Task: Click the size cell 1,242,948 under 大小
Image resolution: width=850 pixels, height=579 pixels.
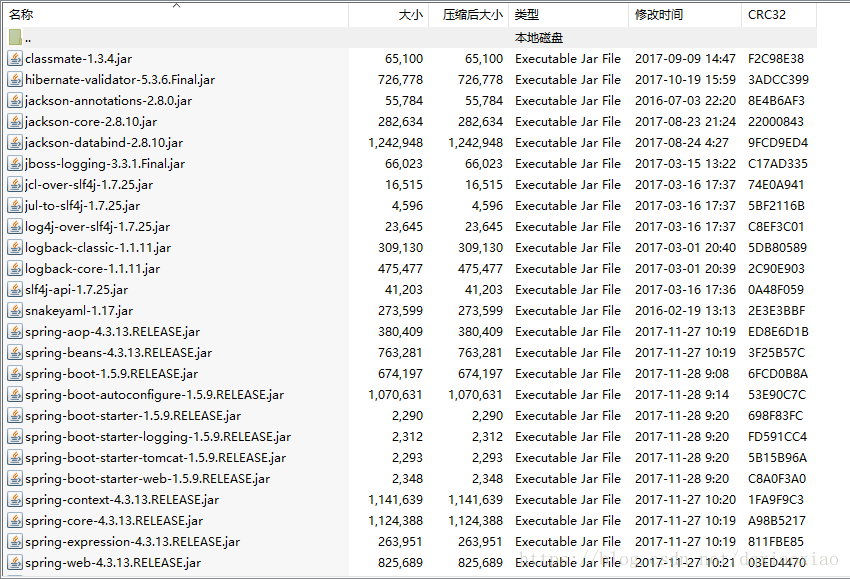Action: point(396,143)
